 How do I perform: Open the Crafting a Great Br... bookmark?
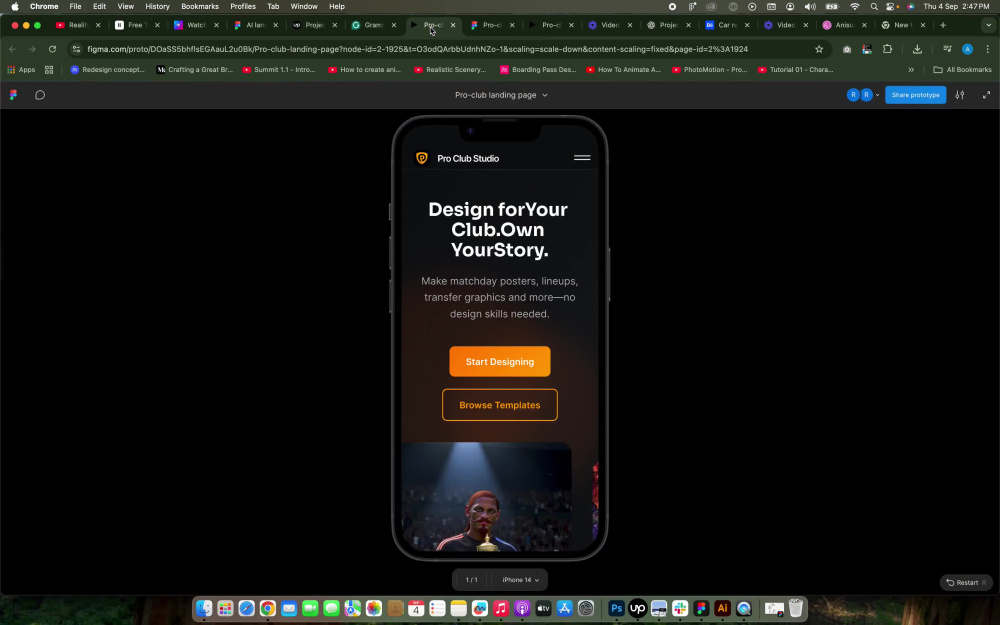pos(195,70)
